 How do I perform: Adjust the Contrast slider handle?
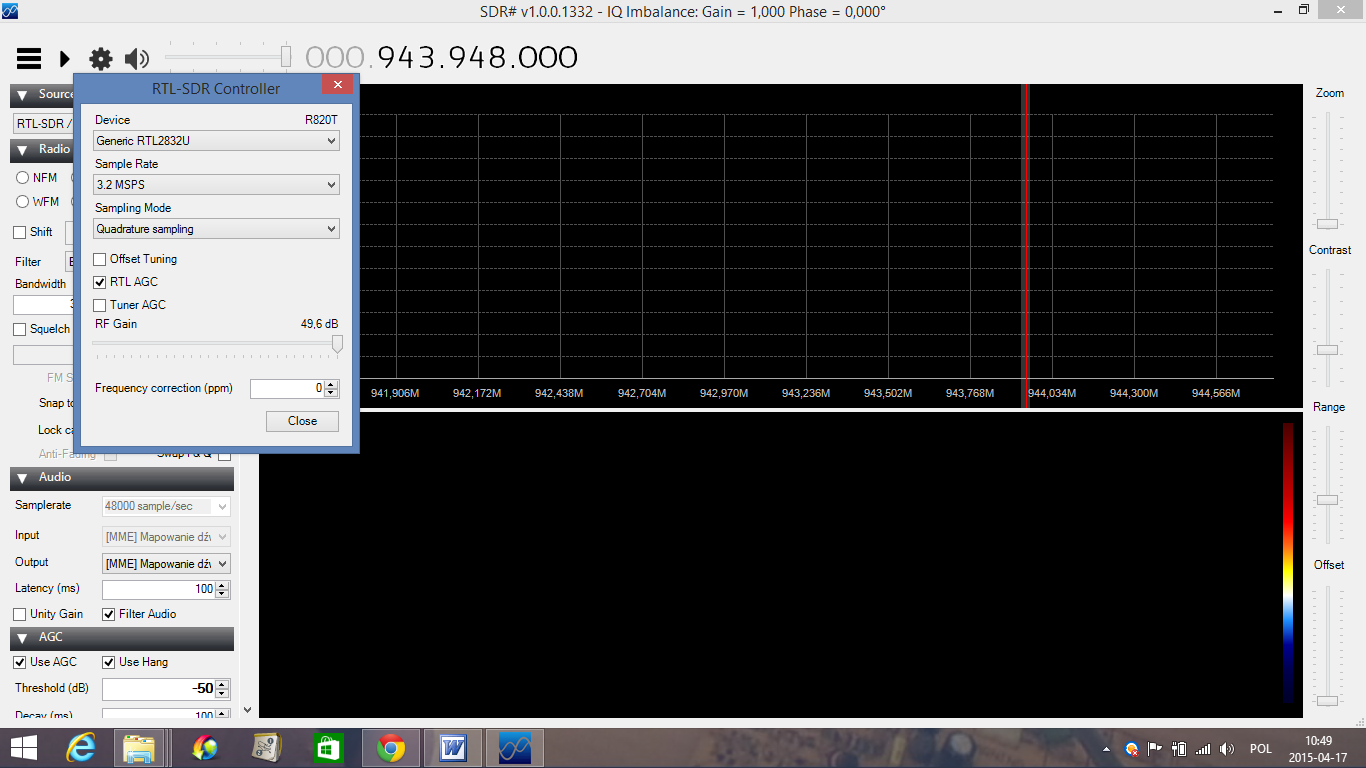coord(1327,350)
